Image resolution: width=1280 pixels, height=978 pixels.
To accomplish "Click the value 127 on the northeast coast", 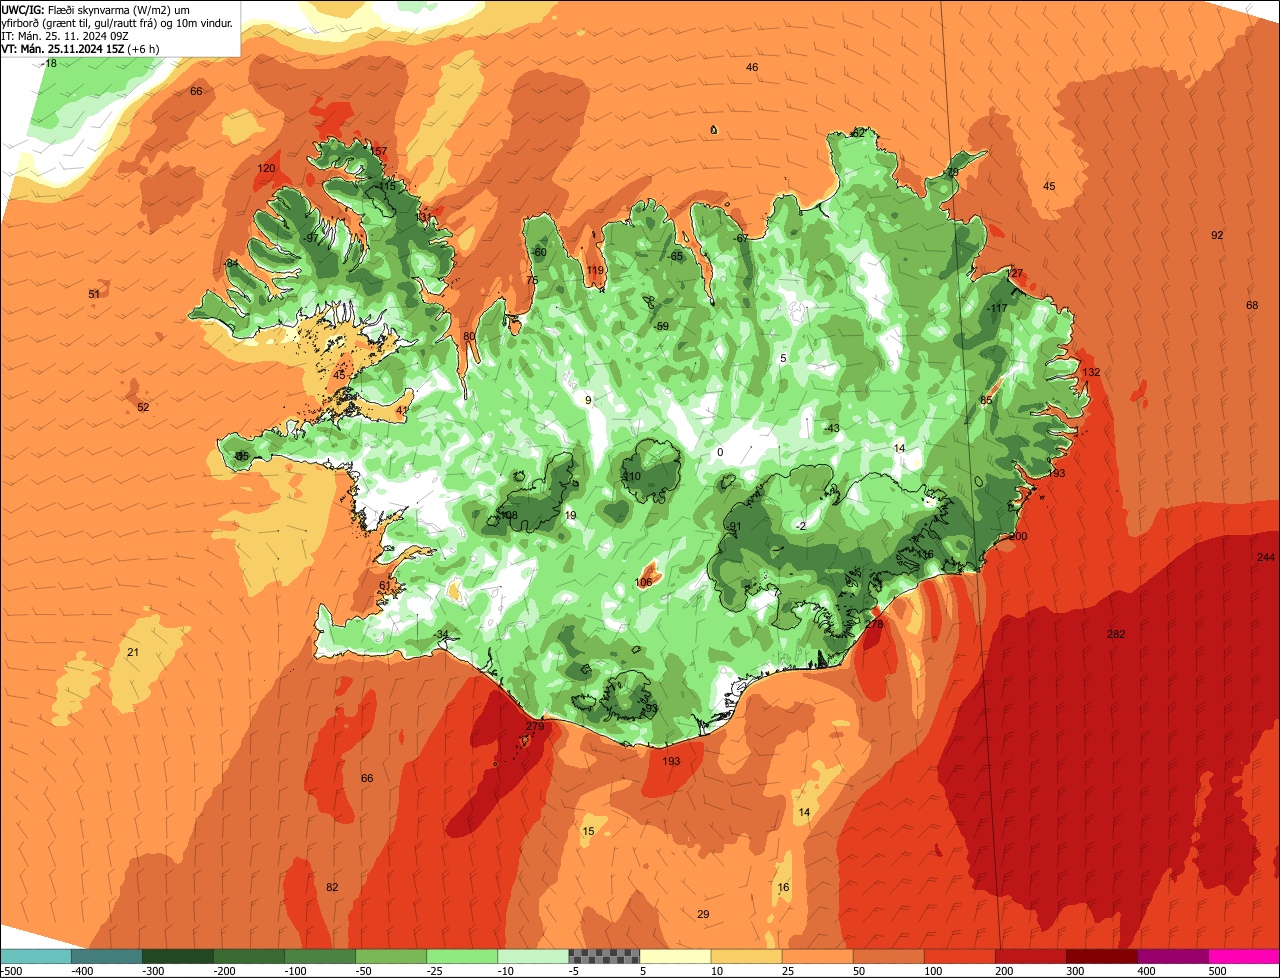I will [x=1015, y=274].
